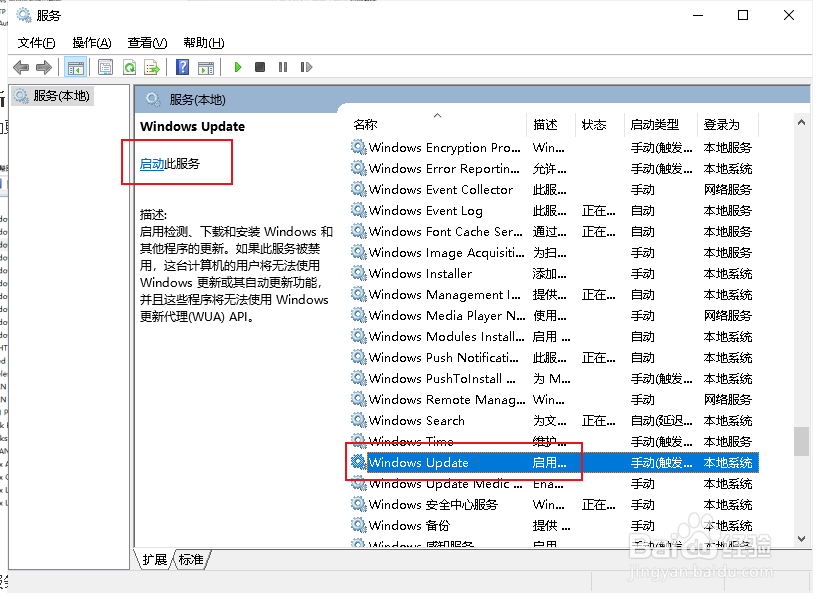Sort by 名称 column header
820x600 pixels.
tap(437, 124)
